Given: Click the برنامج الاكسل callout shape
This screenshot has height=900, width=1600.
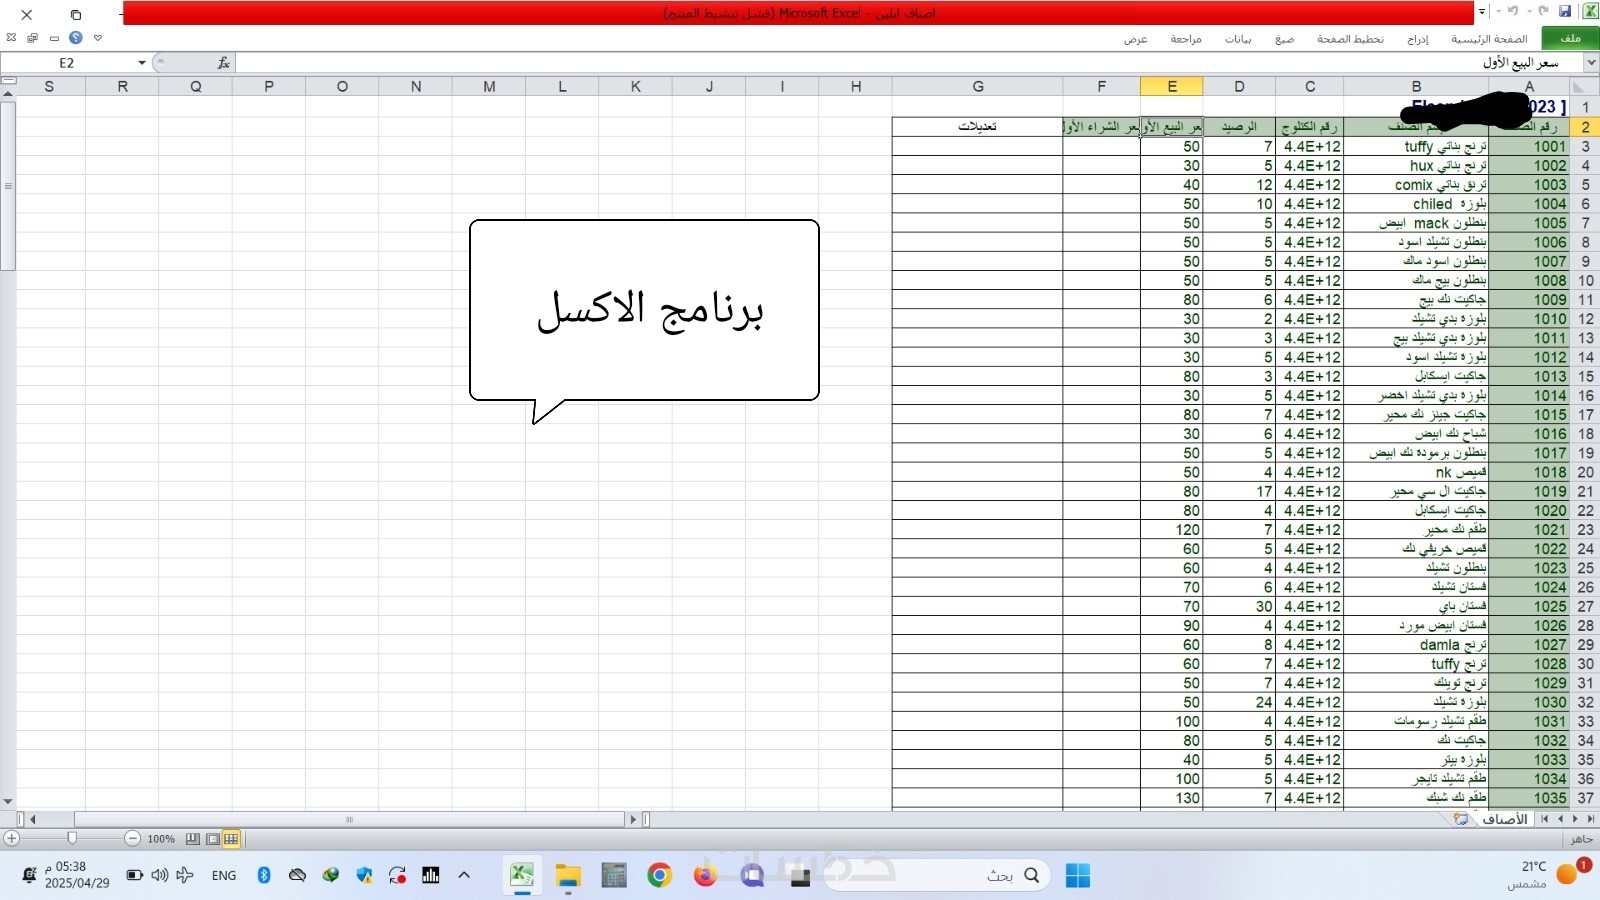Looking at the screenshot, I should click(644, 310).
